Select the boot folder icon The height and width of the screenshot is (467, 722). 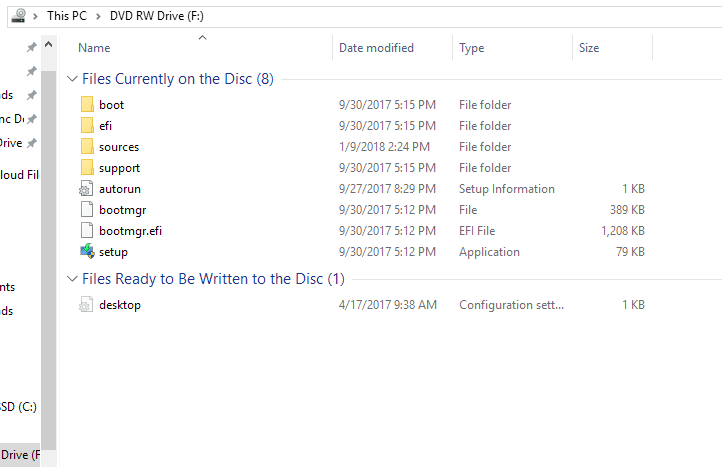[87, 105]
